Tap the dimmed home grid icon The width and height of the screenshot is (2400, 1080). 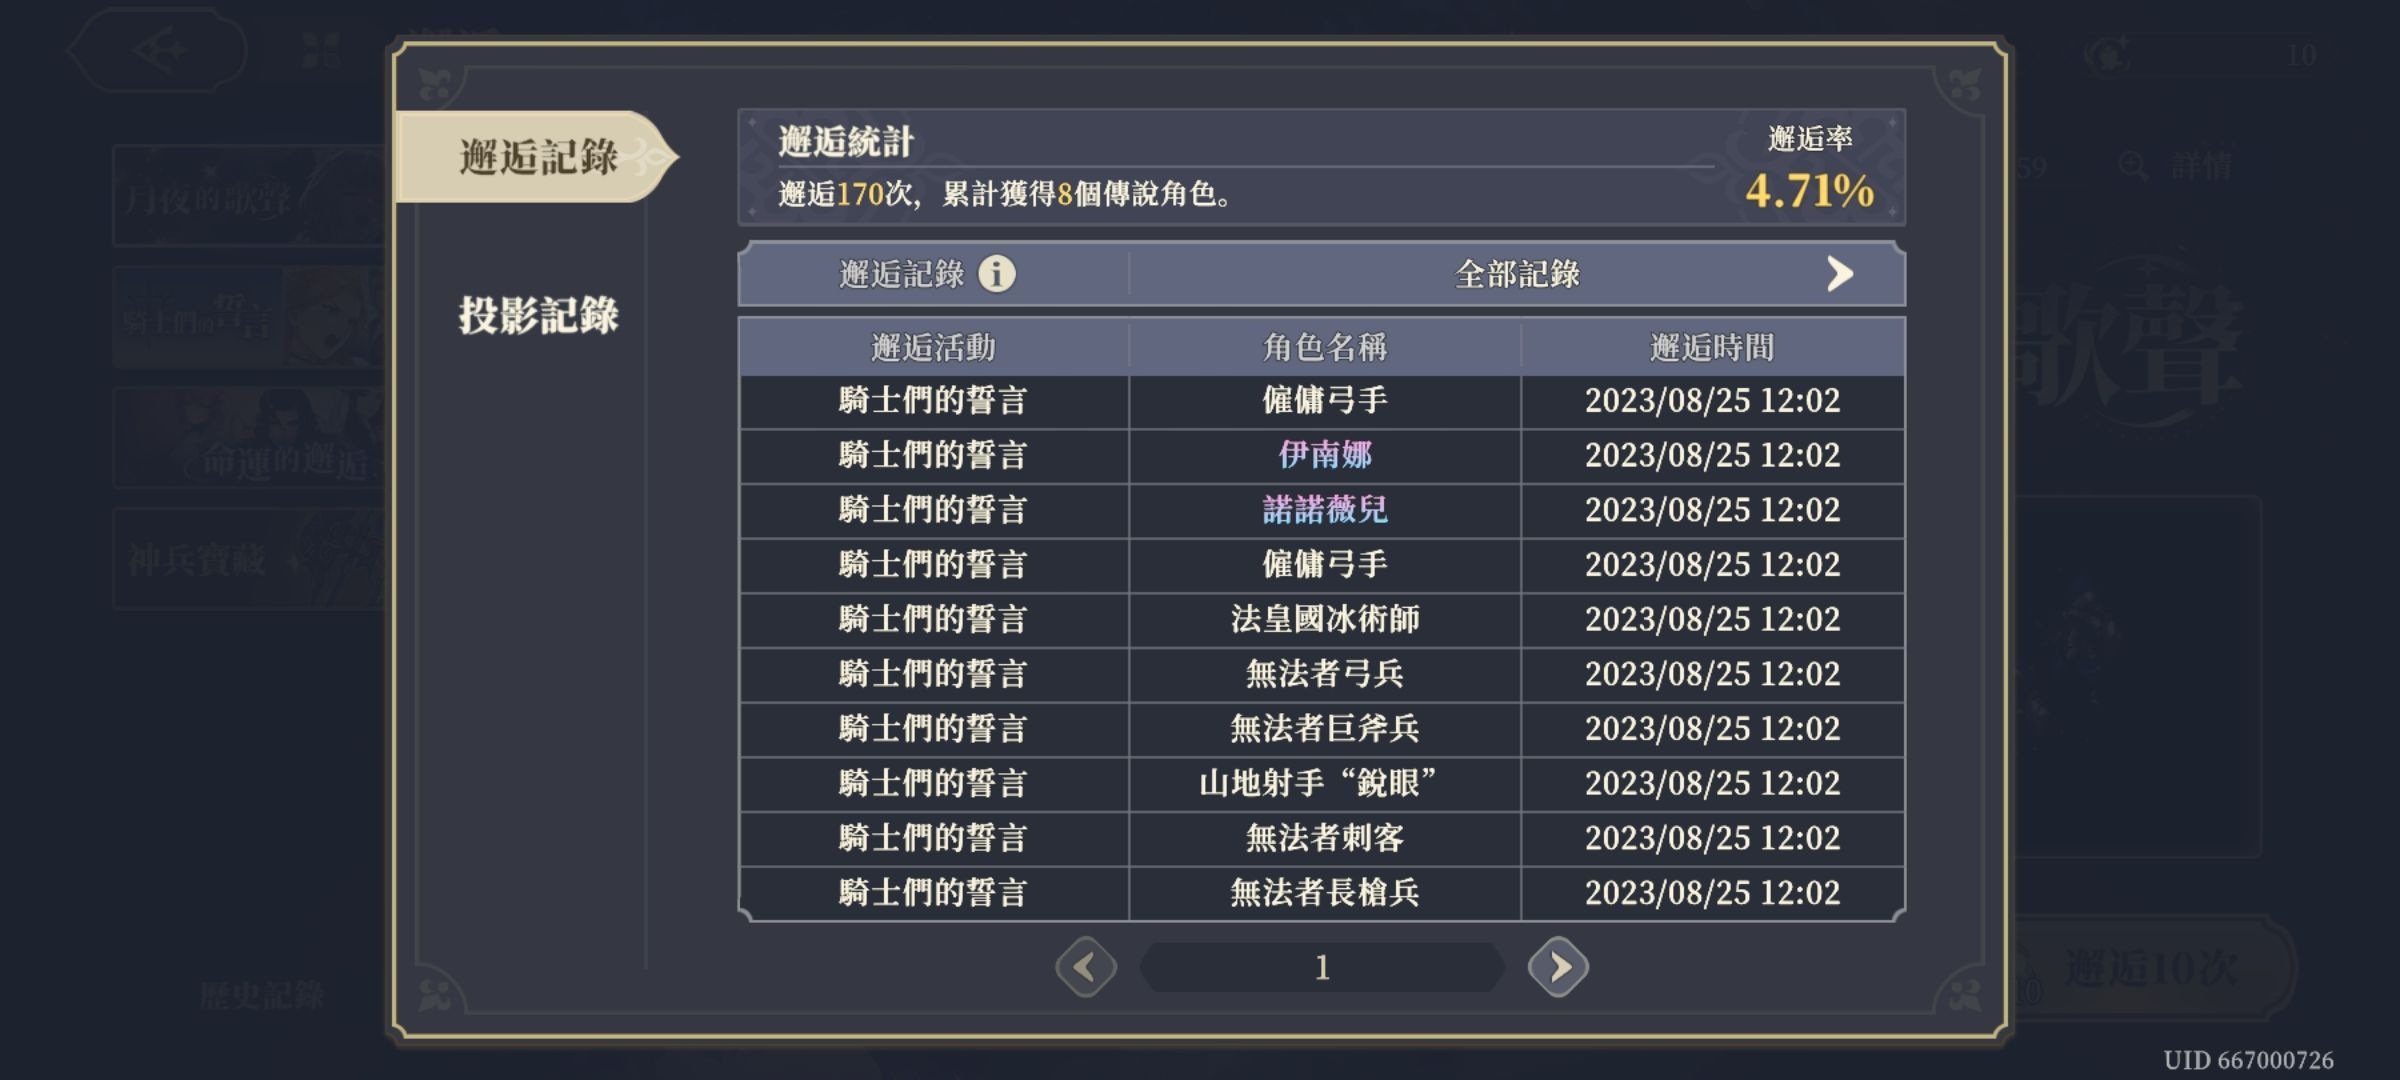321,50
